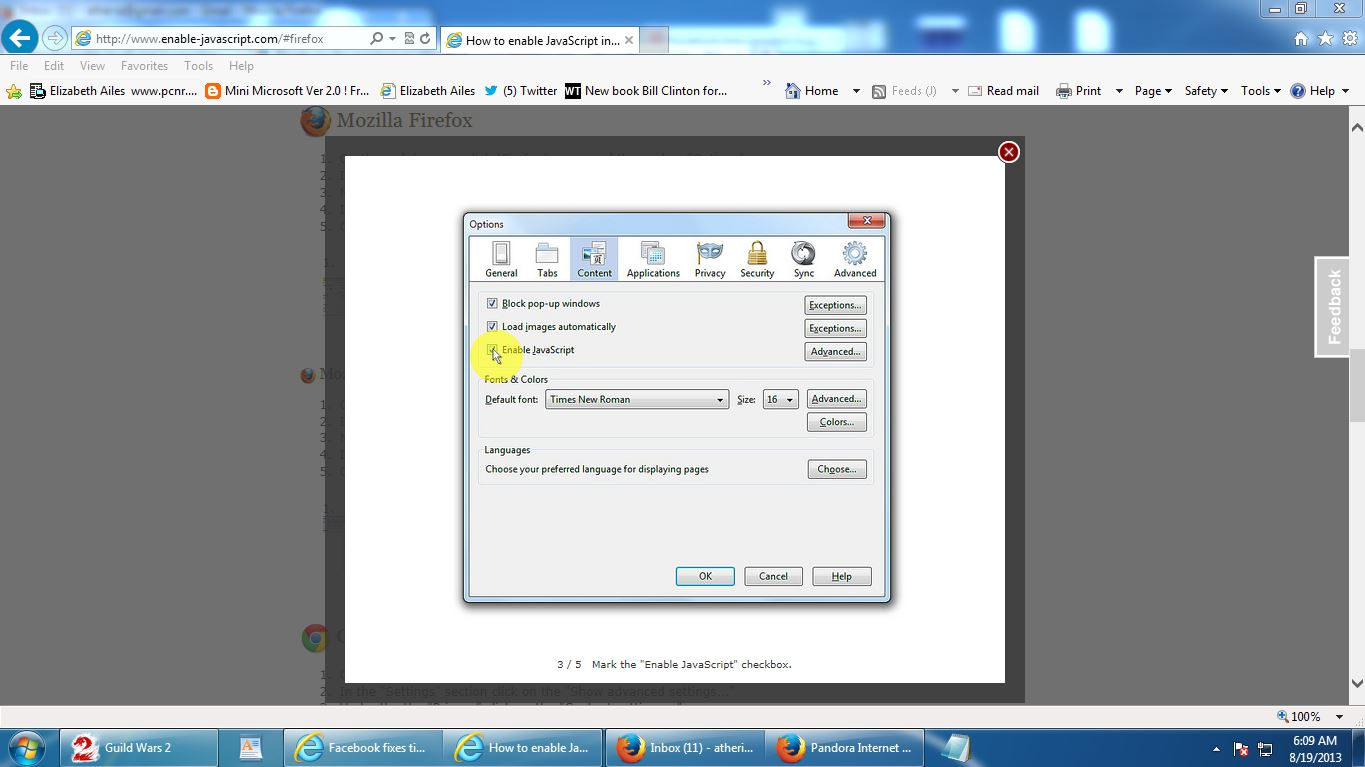Click the search magnifier in address bar
1365x767 pixels.
pos(376,39)
